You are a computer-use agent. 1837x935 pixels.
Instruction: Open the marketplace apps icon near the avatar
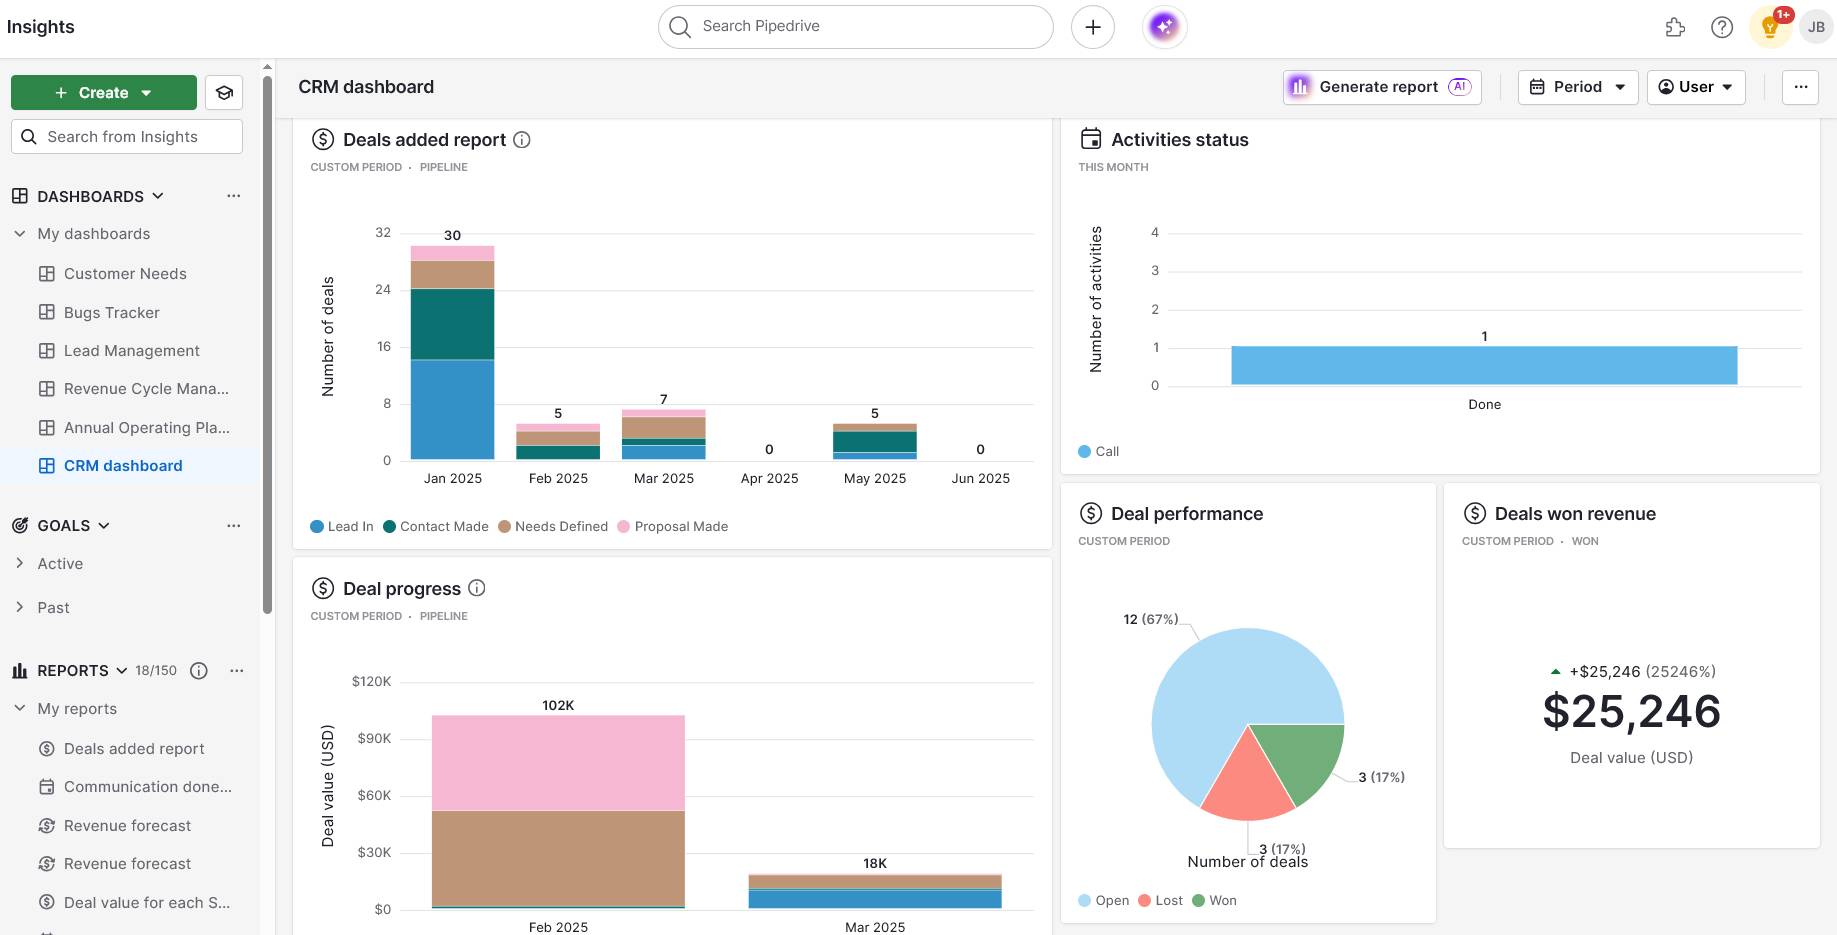point(1675,28)
